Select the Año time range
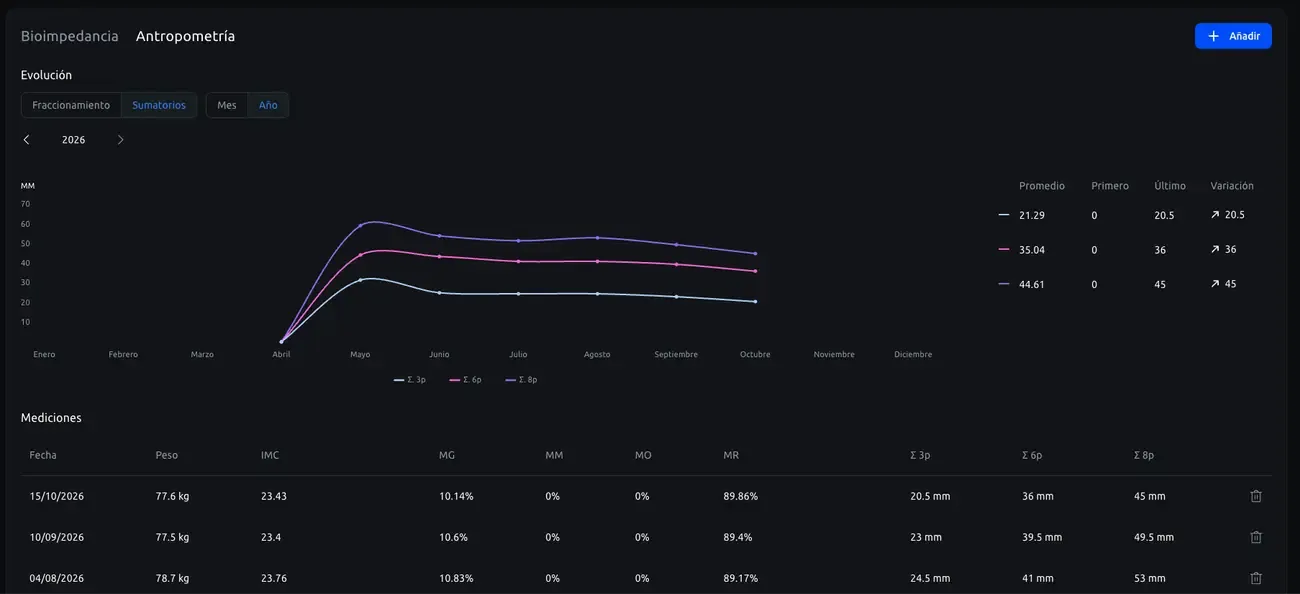1300x594 pixels. (268, 105)
